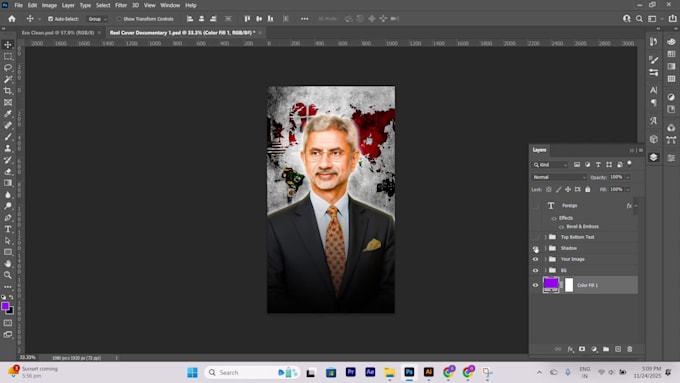Select the Hand tool
This screenshot has height=383, width=680.
point(8,263)
